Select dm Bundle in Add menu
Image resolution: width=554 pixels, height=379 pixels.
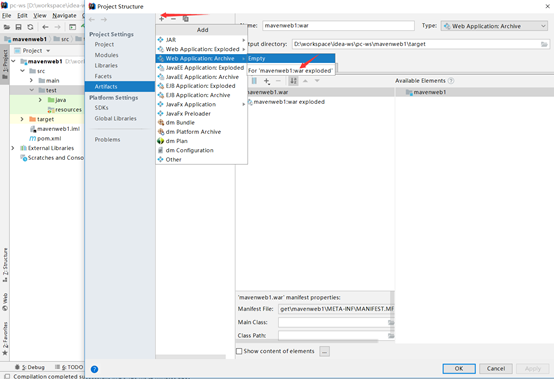tap(201, 123)
